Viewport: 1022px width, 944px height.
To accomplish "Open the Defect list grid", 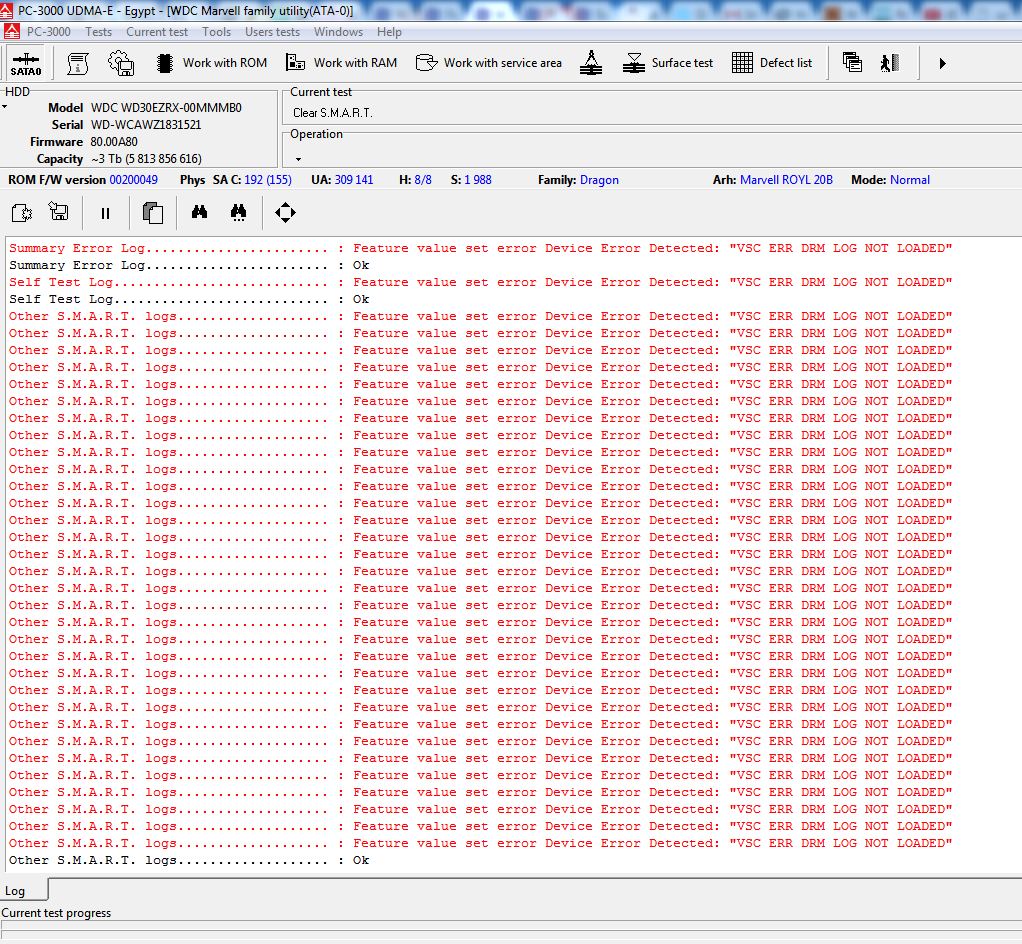I will (x=772, y=63).
